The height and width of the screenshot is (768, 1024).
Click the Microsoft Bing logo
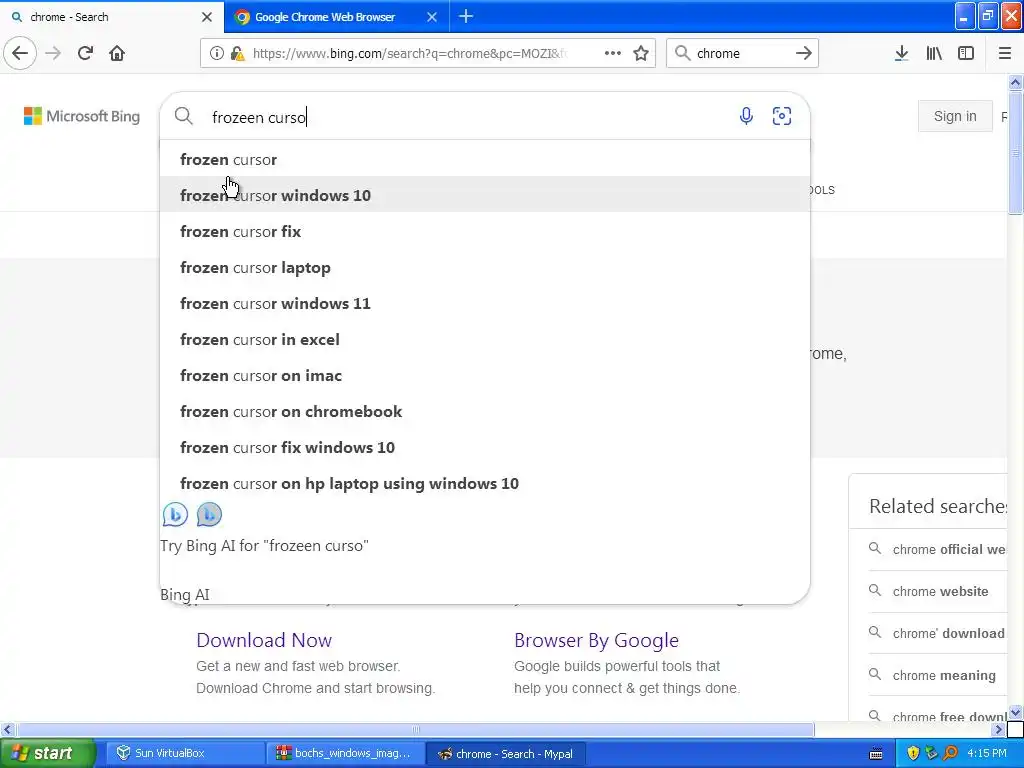[x=82, y=116]
